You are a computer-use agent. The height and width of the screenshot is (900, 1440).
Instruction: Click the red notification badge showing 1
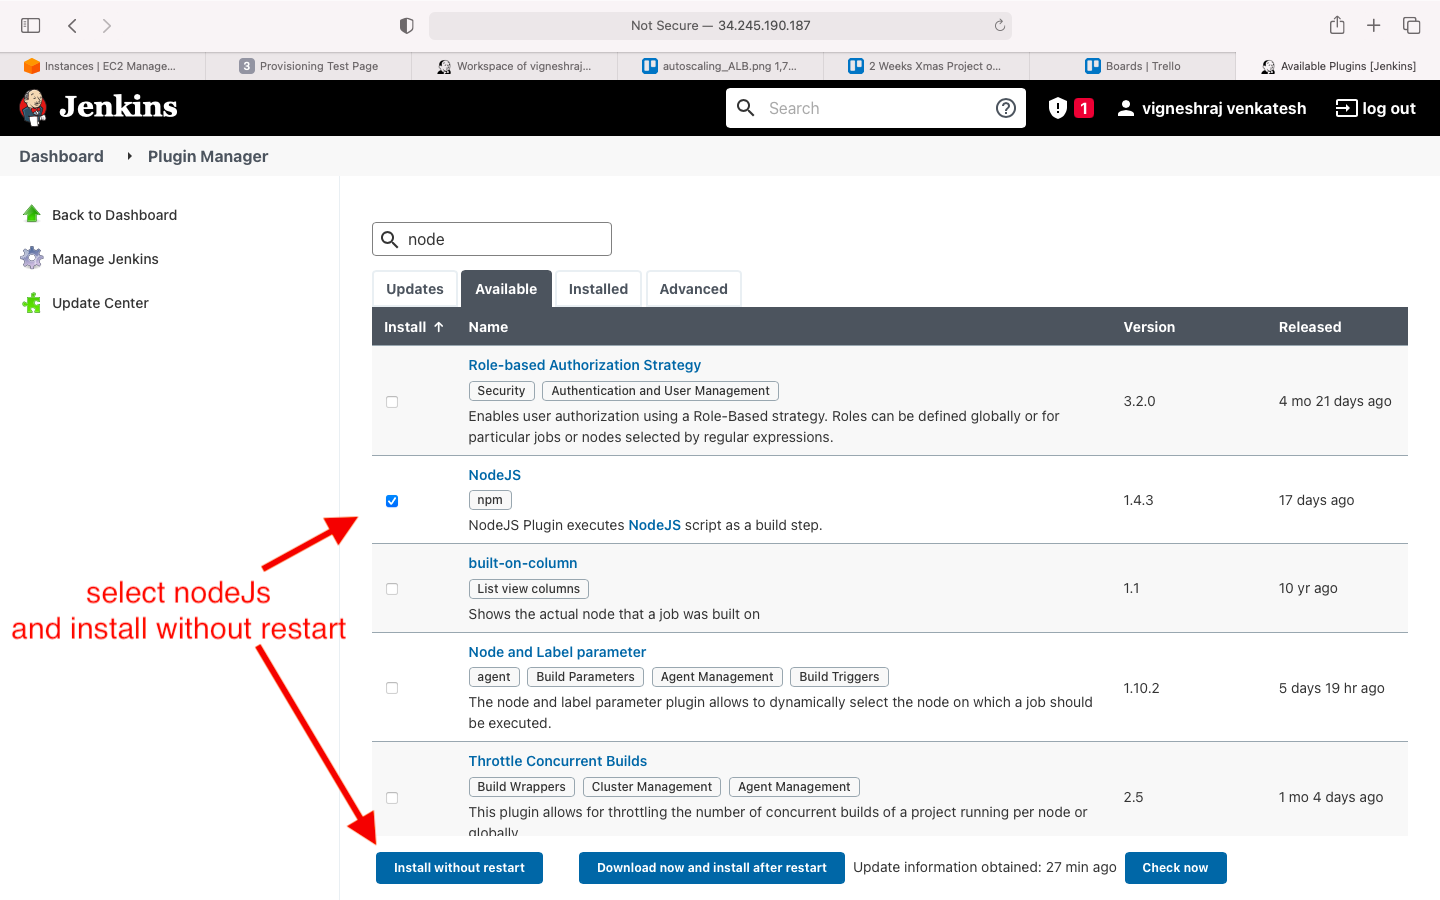pos(1083,108)
